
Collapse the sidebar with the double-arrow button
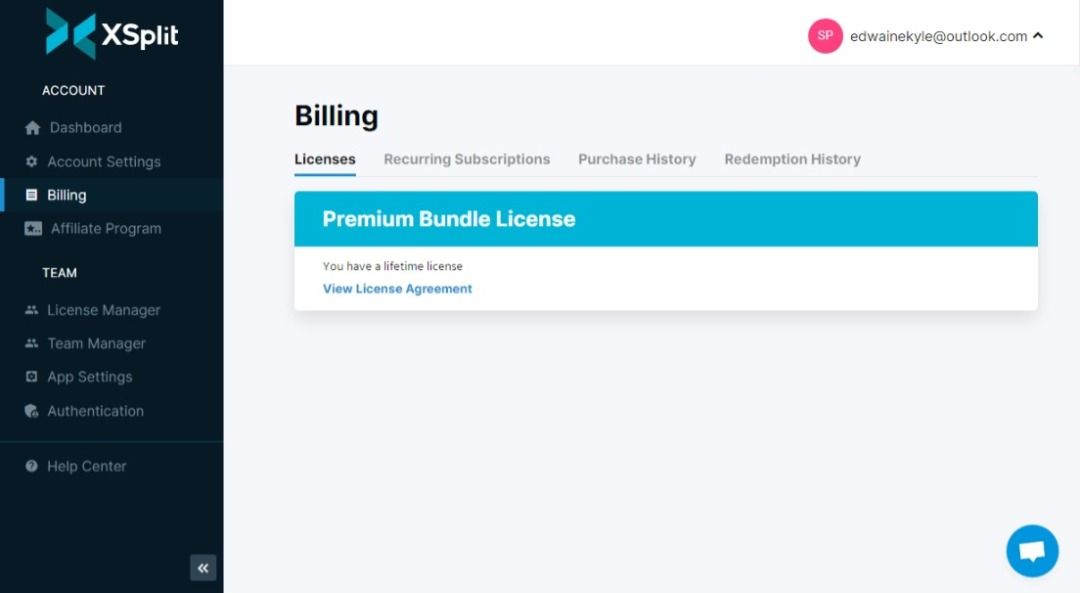203,567
